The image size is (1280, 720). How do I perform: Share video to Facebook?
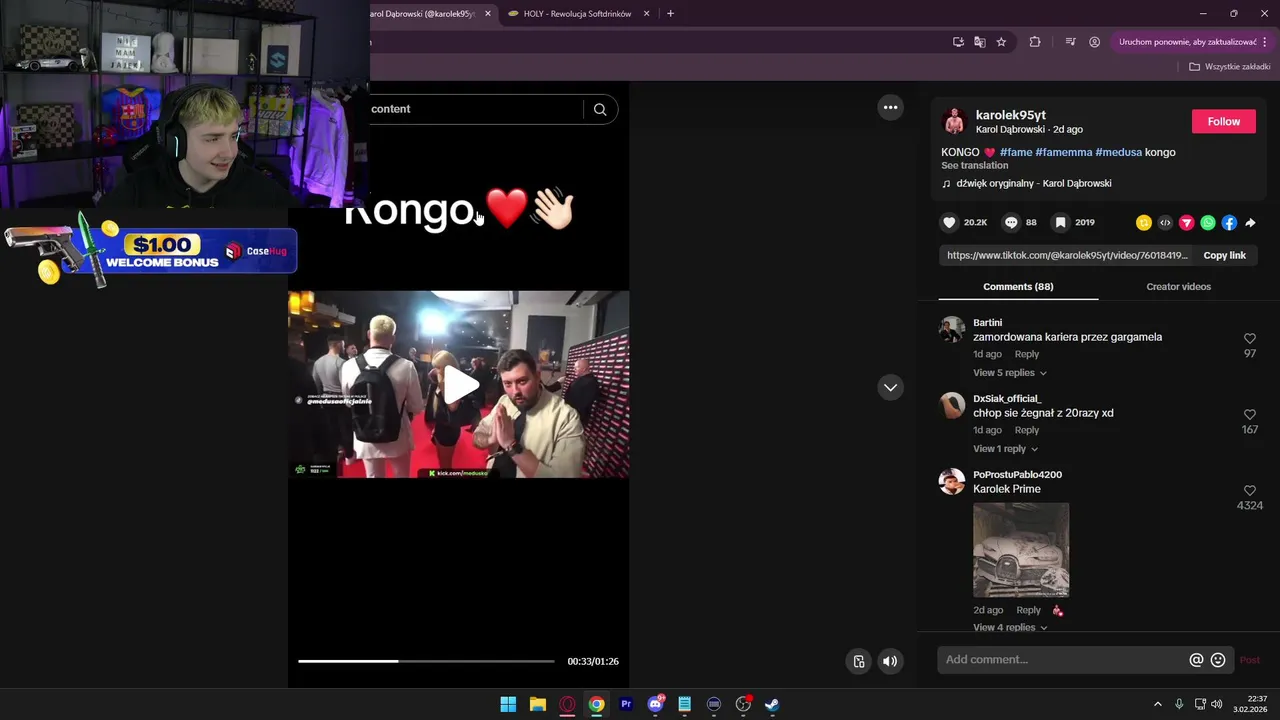click(x=1229, y=223)
